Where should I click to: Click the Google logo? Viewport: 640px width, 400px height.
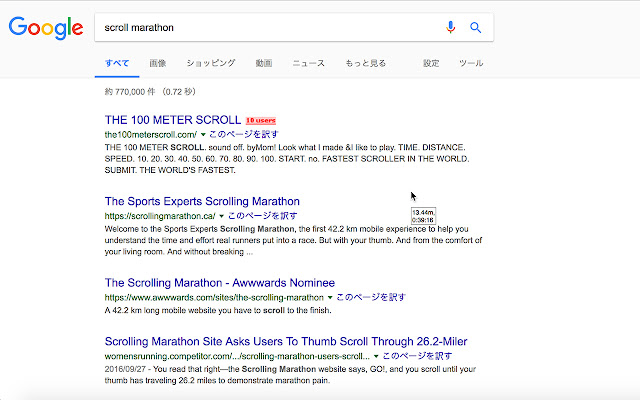coord(46,28)
